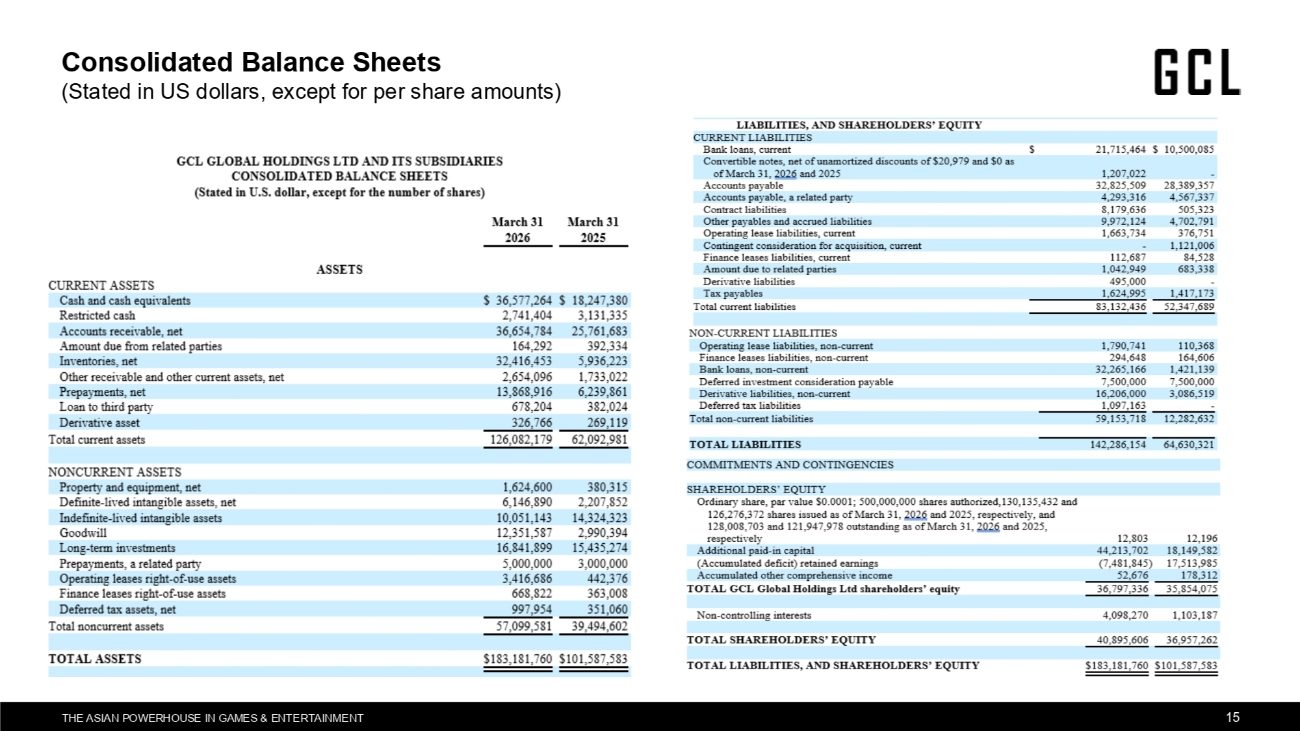Select the "Total current liabilities" label
The height and width of the screenshot is (731, 1300).
point(744,307)
